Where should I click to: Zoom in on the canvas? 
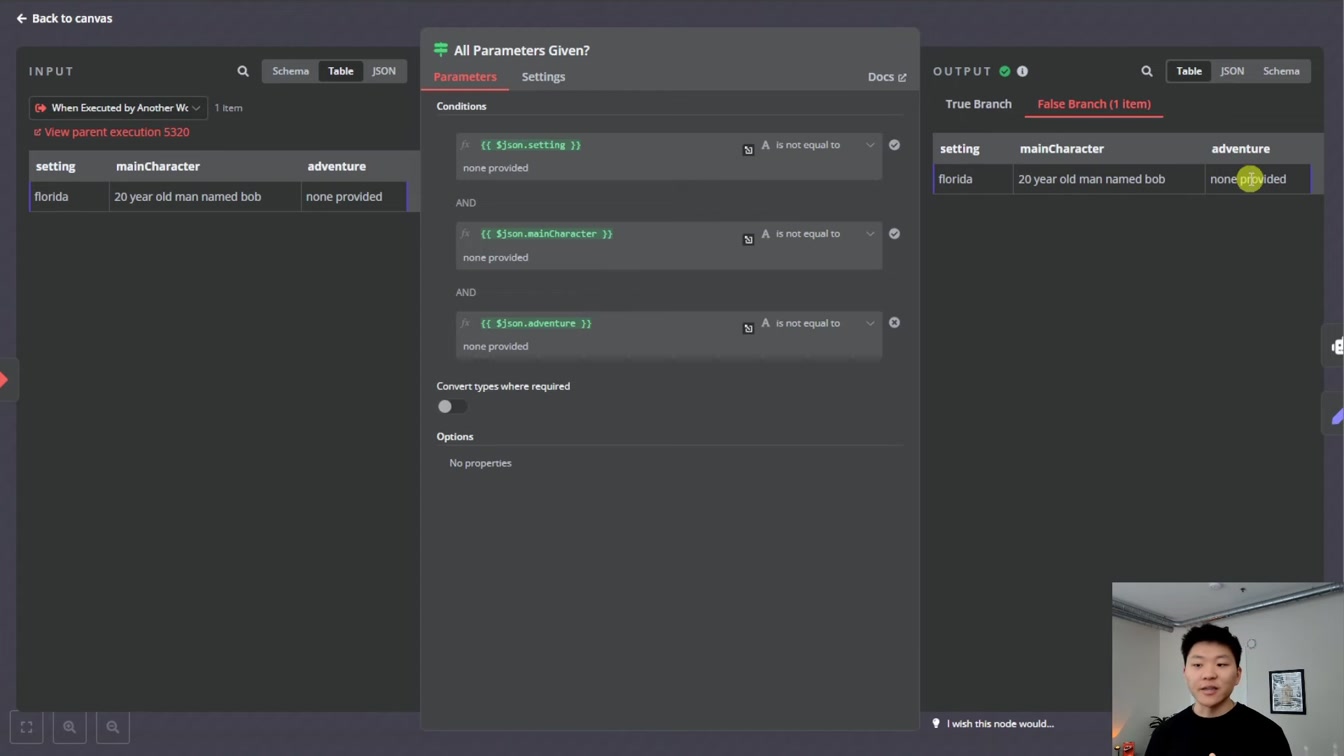[x=70, y=727]
